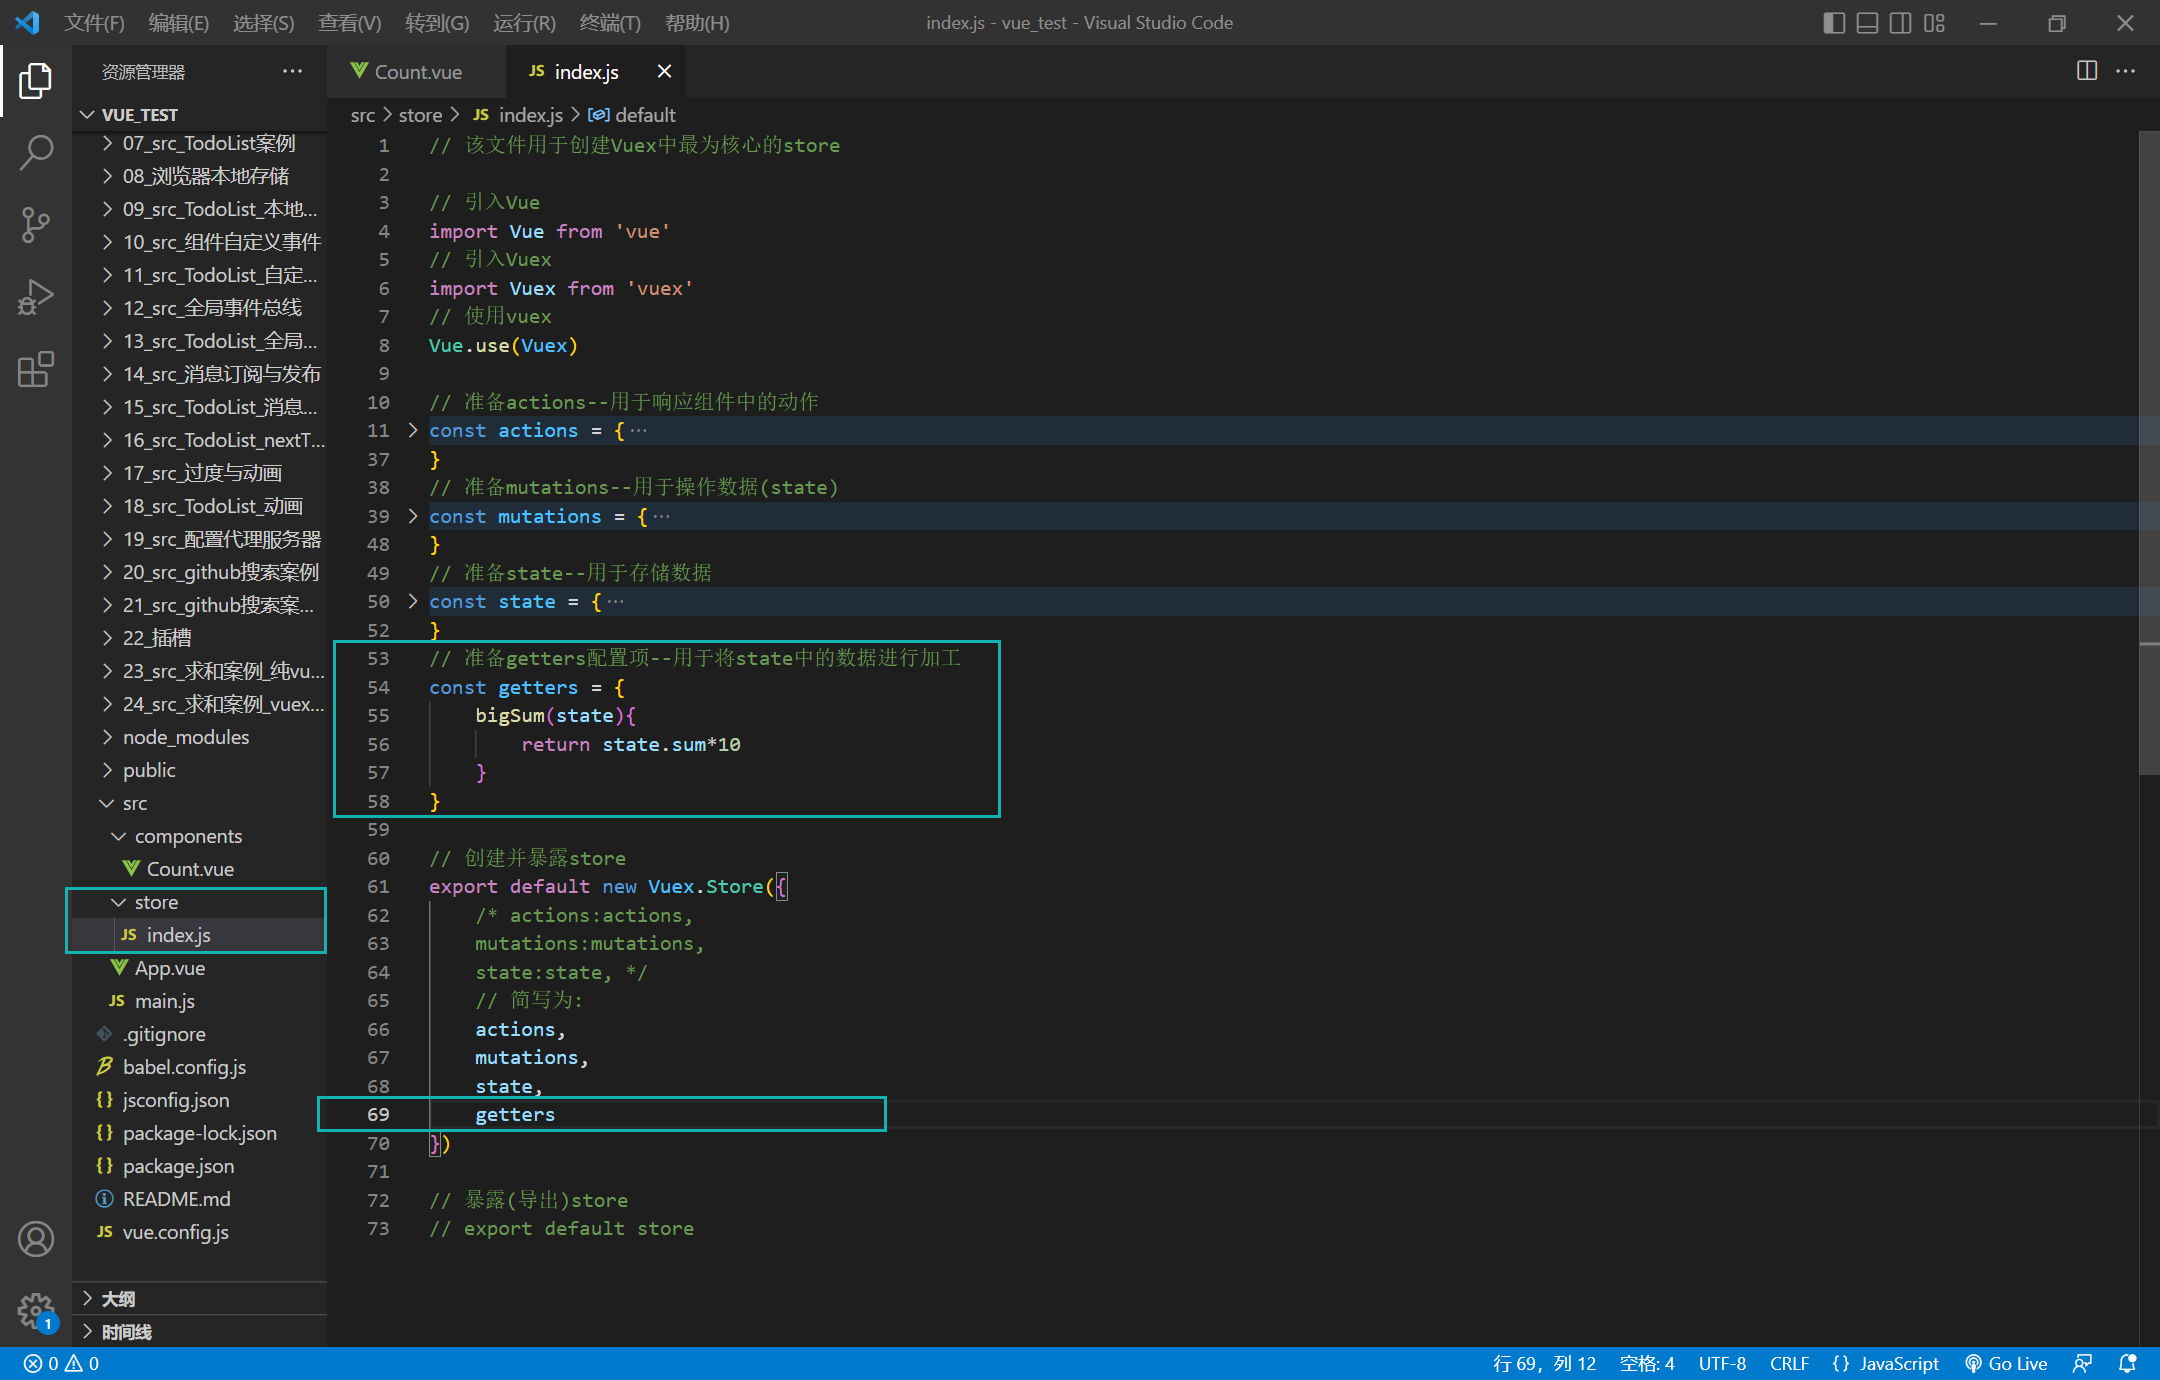
Task: Open the 帮助(H) menu
Action: [697, 22]
